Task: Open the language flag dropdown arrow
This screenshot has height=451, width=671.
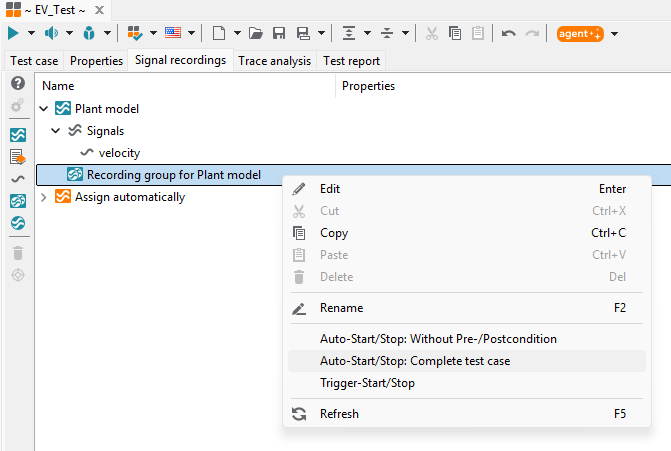Action: pyautogui.click(x=191, y=33)
